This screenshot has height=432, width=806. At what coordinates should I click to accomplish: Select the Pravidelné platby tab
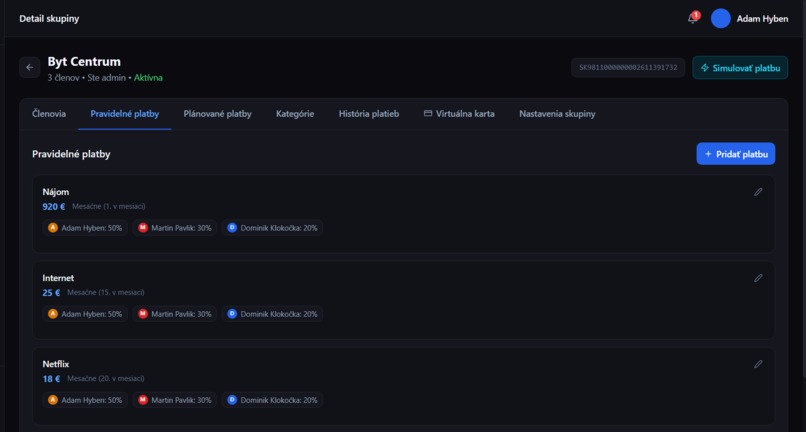pos(124,114)
